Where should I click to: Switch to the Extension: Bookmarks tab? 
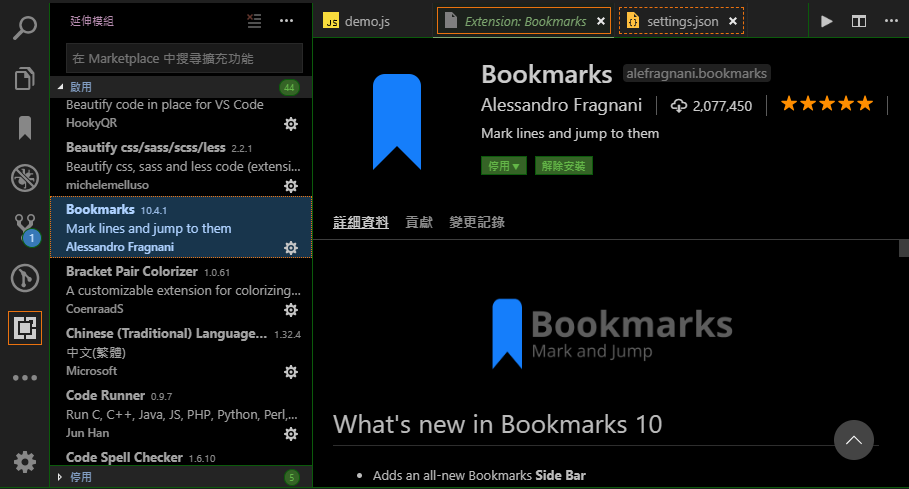[x=525, y=21]
